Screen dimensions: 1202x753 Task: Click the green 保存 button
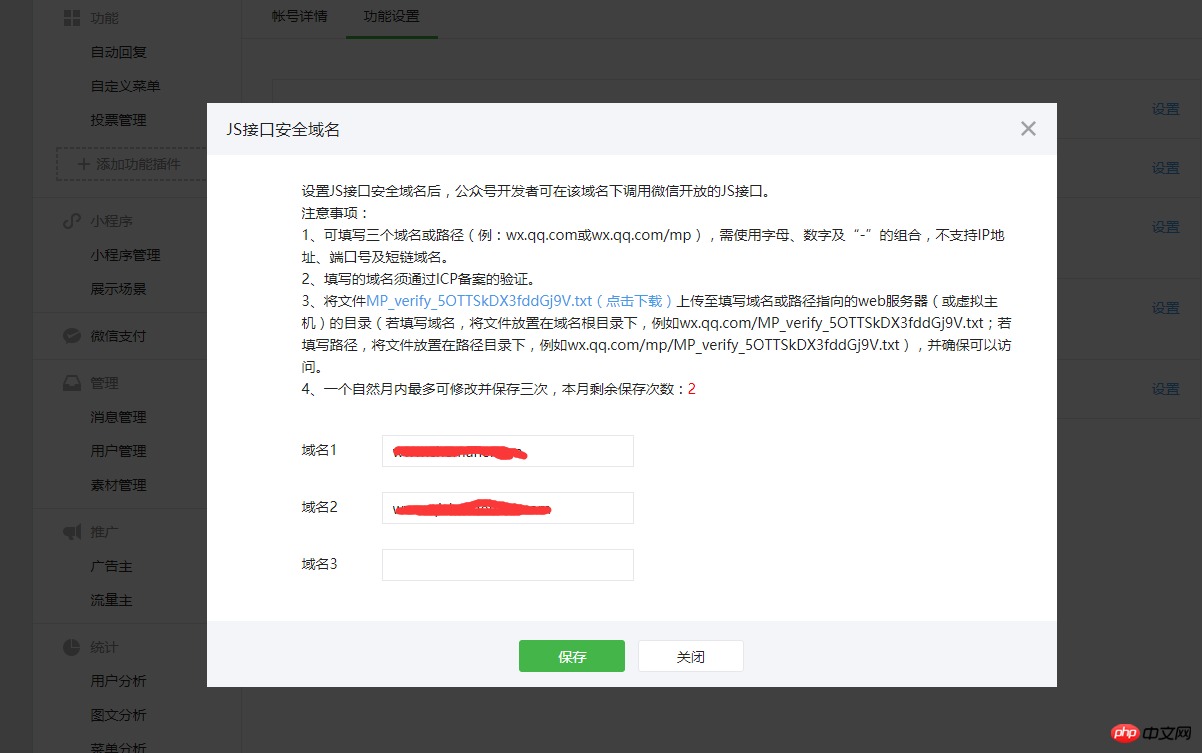(571, 657)
